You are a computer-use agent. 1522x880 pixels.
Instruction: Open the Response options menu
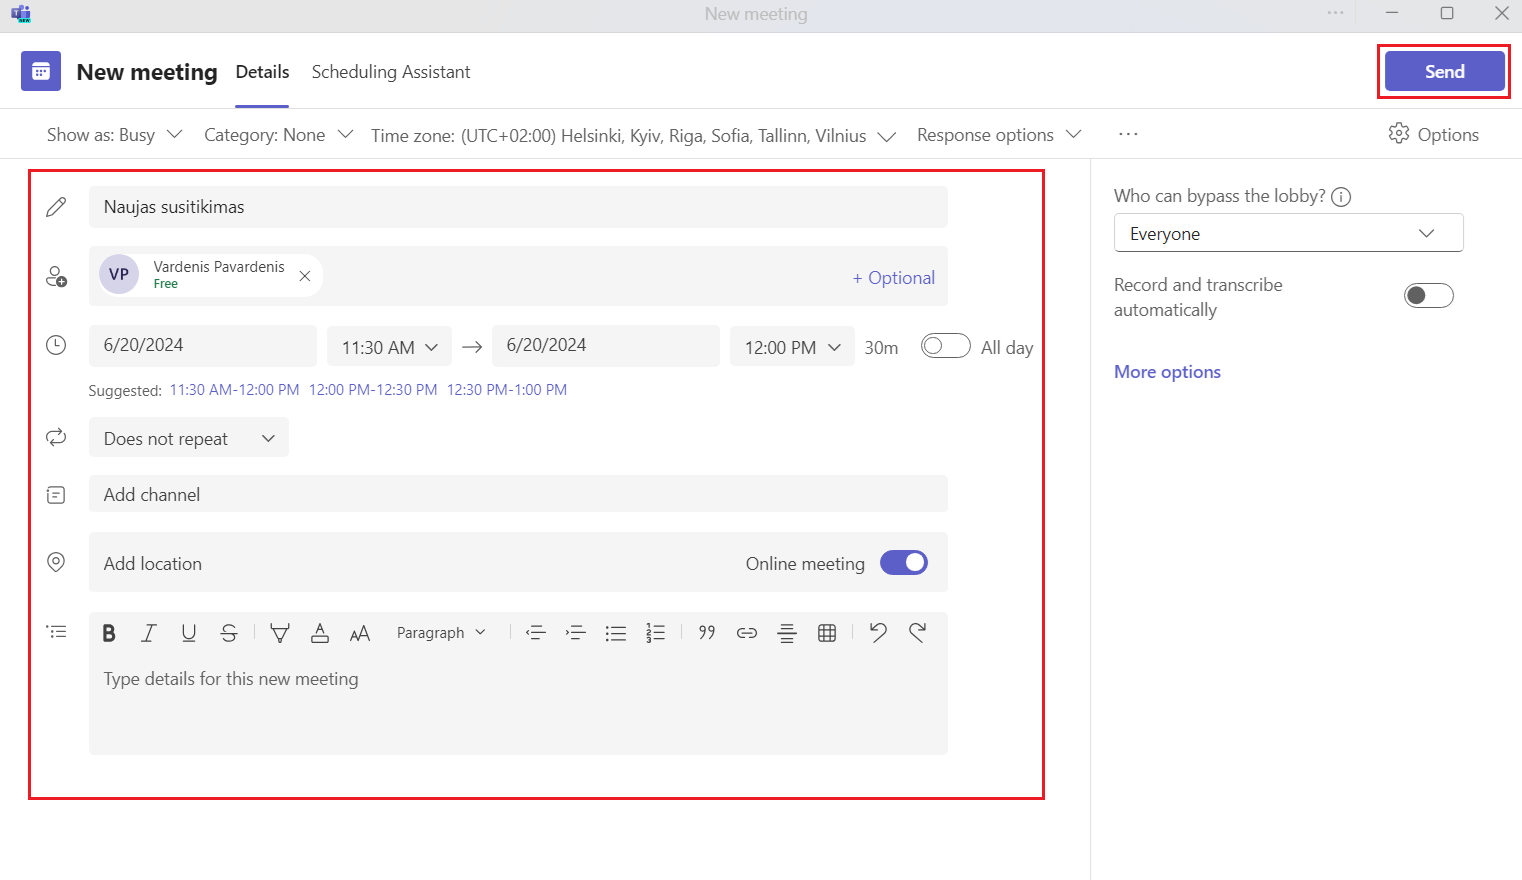click(x=998, y=135)
